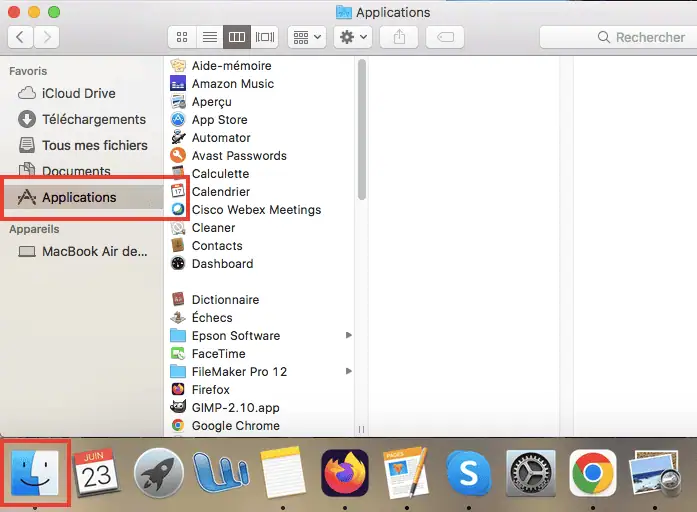Open Tous mes fichiers in the sidebar

point(83,145)
